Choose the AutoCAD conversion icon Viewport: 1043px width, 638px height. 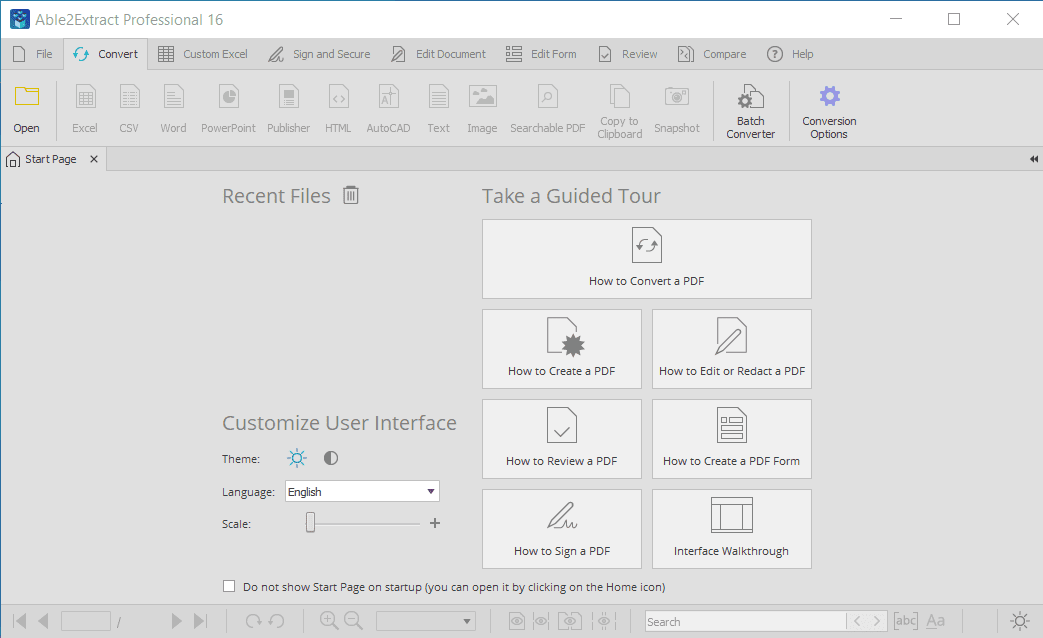point(388,97)
